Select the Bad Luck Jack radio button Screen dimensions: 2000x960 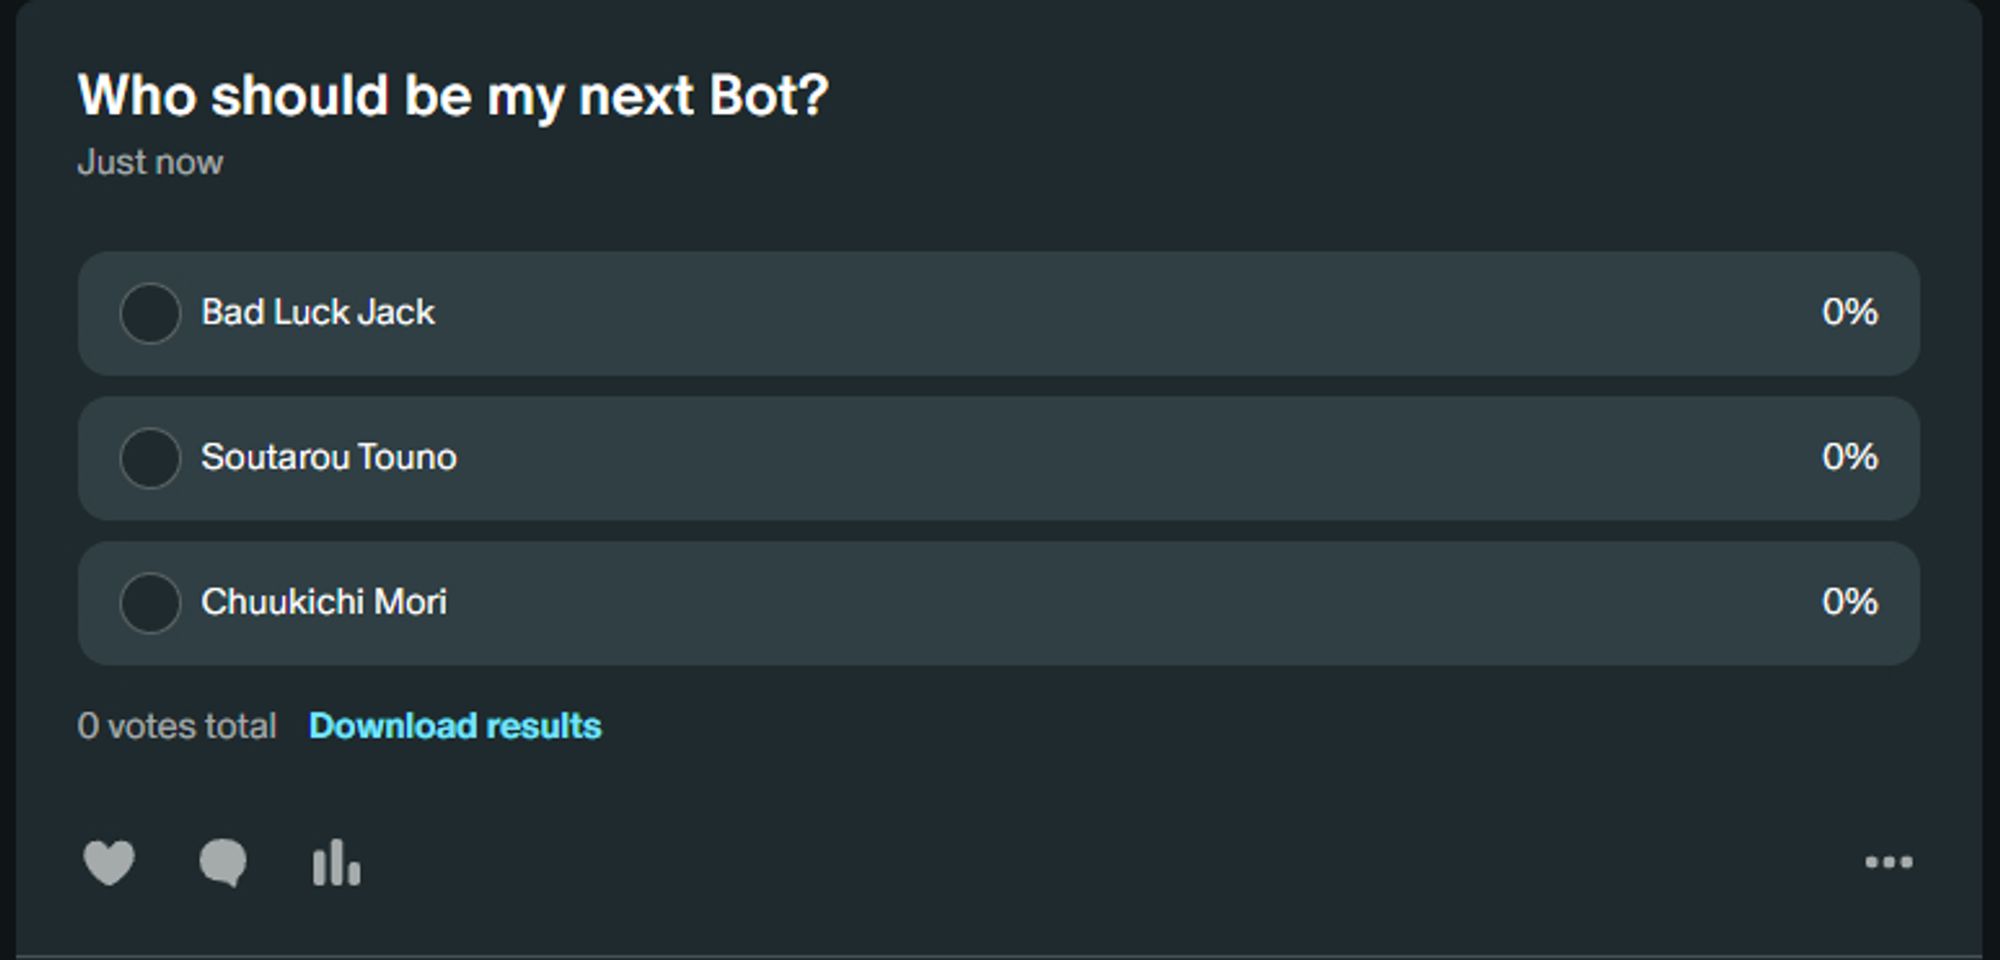(150, 313)
